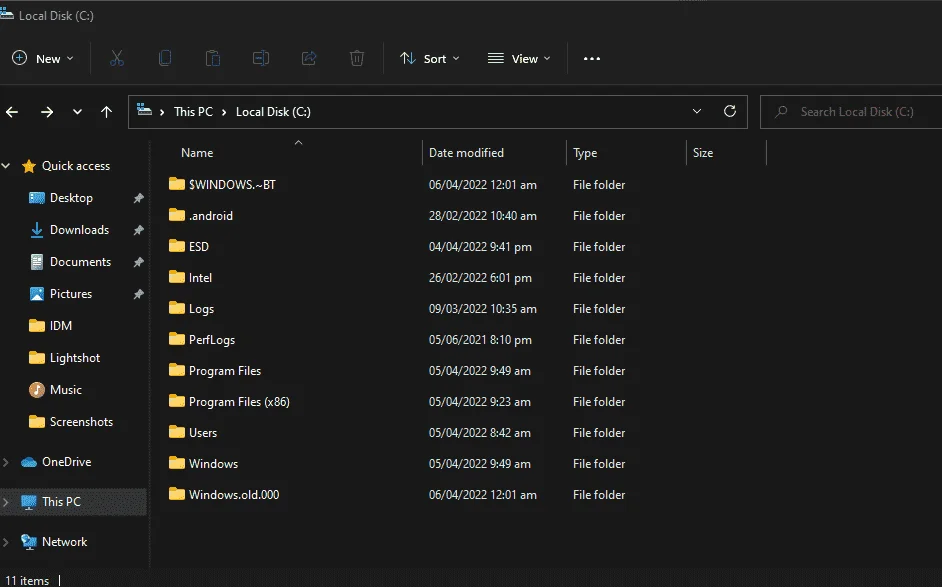
Task: Open the View dropdown
Action: pos(519,58)
